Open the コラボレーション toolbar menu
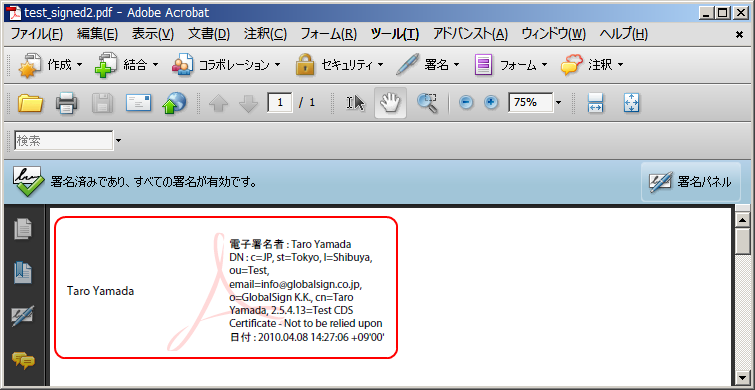Screen dimensions: 755x390 [226, 65]
